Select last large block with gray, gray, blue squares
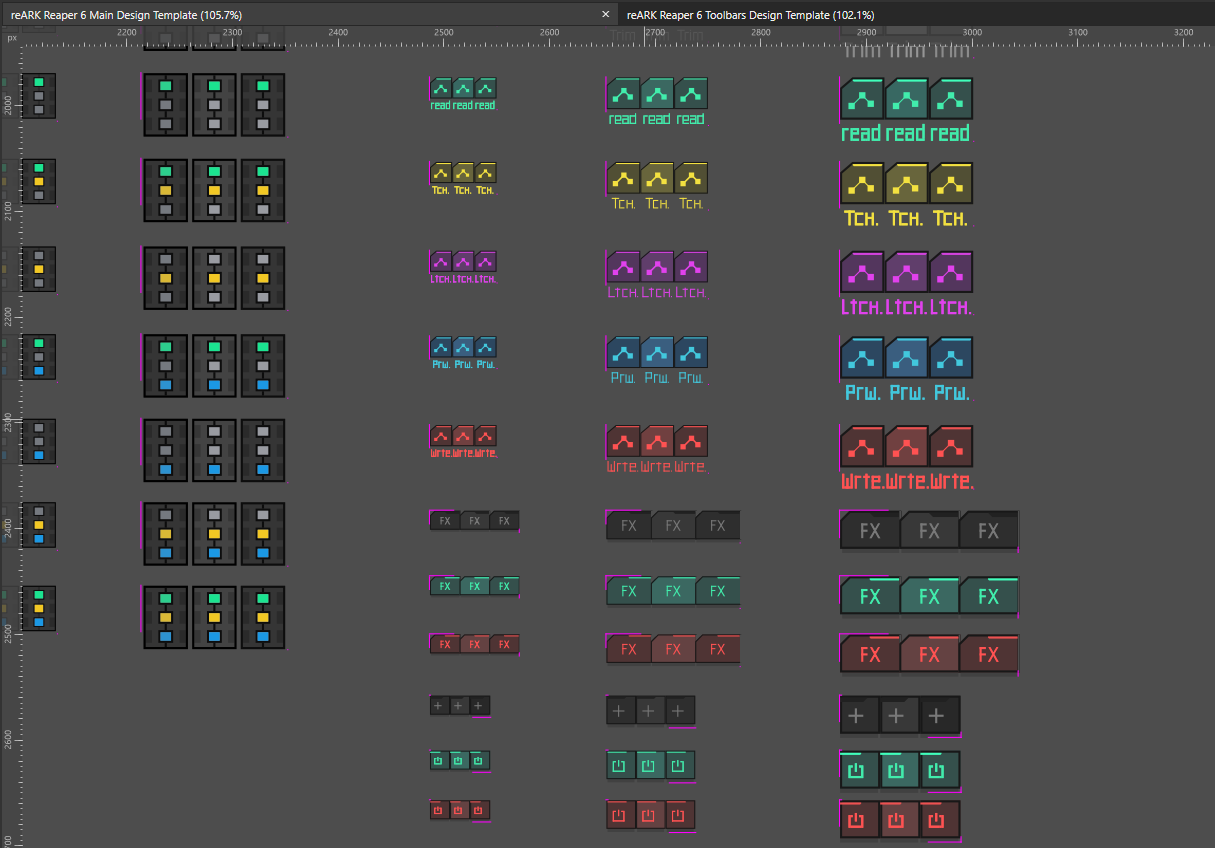This screenshot has width=1215, height=848. pos(262,449)
